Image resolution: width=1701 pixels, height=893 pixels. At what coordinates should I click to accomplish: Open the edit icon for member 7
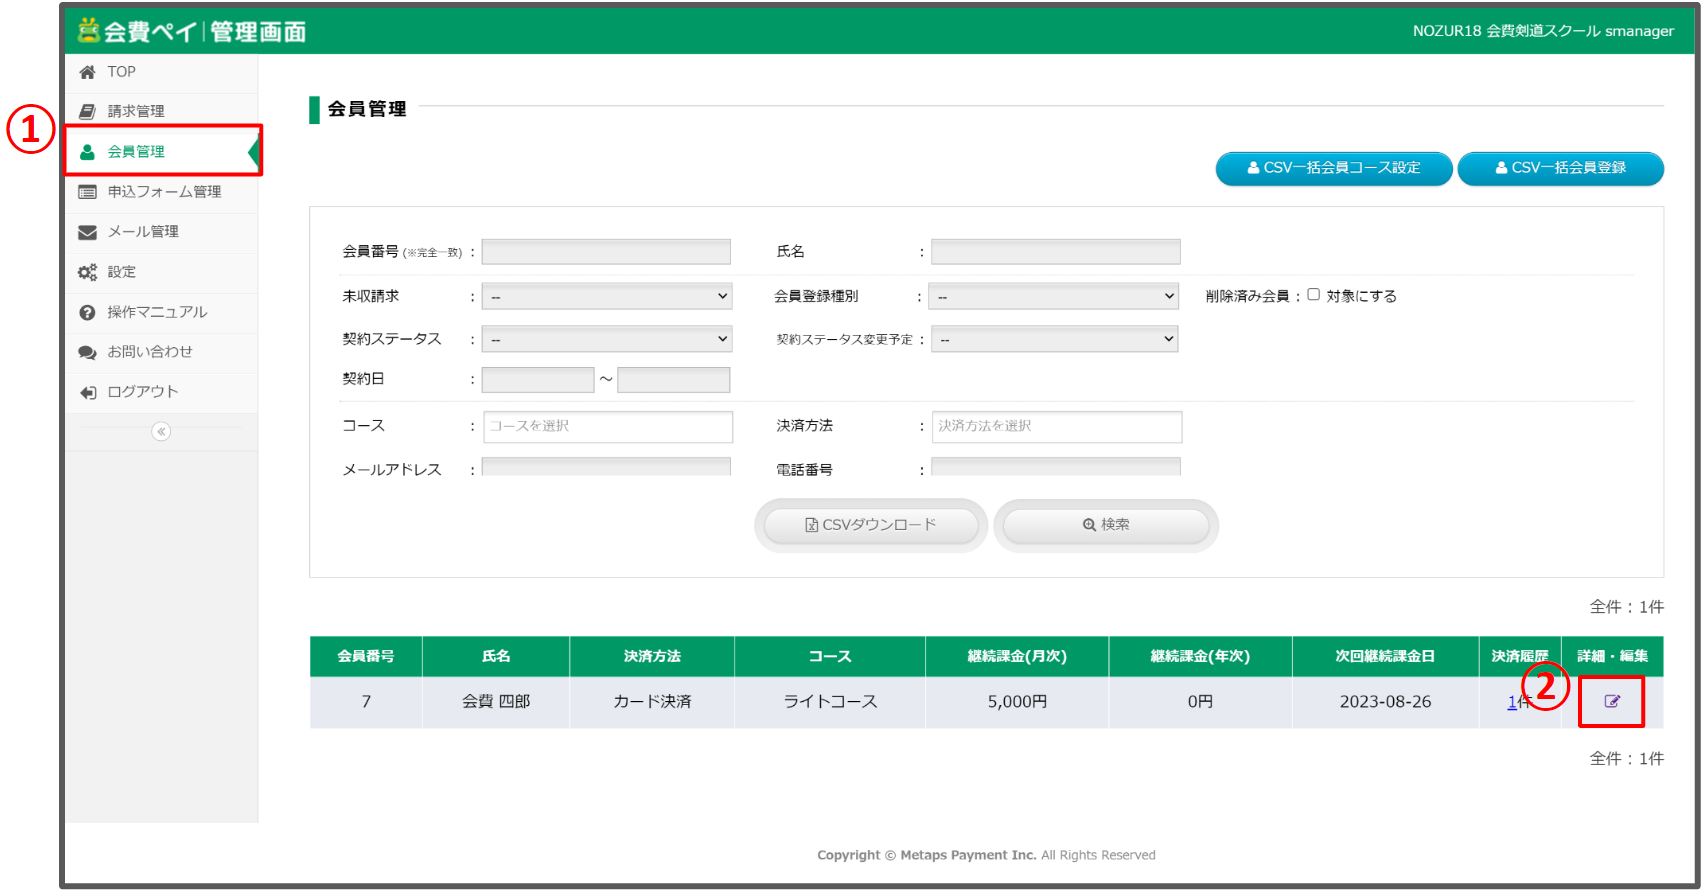click(1611, 701)
